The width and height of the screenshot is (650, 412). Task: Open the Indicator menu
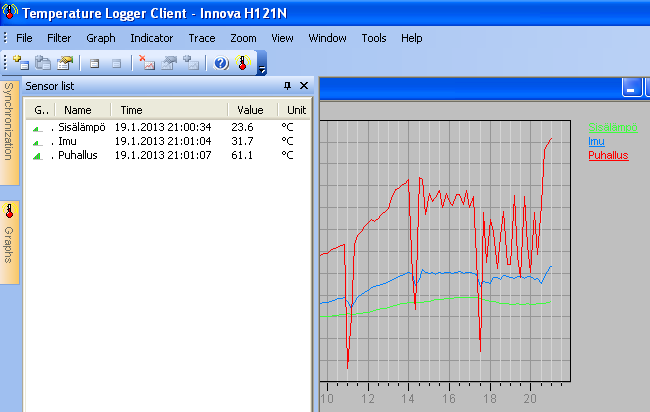point(152,38)
